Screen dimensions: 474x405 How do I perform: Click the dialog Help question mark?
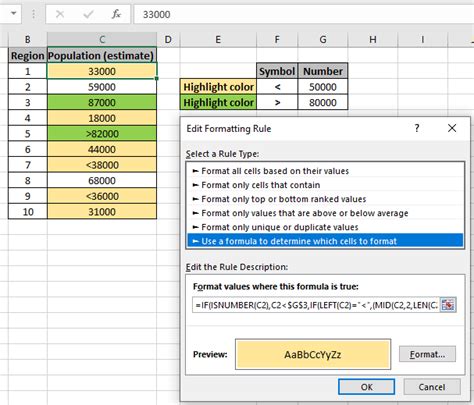[x=417, y=128]
